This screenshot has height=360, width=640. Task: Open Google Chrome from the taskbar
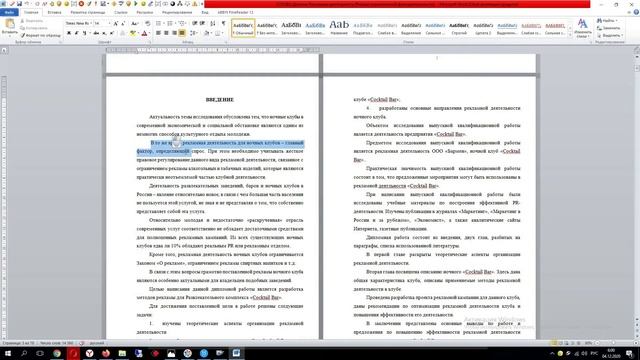point(57,353)
